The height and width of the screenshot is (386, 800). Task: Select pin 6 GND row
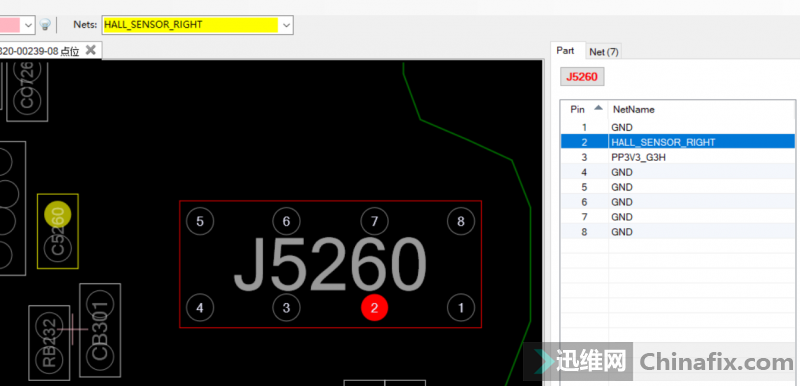click(678, 202)
